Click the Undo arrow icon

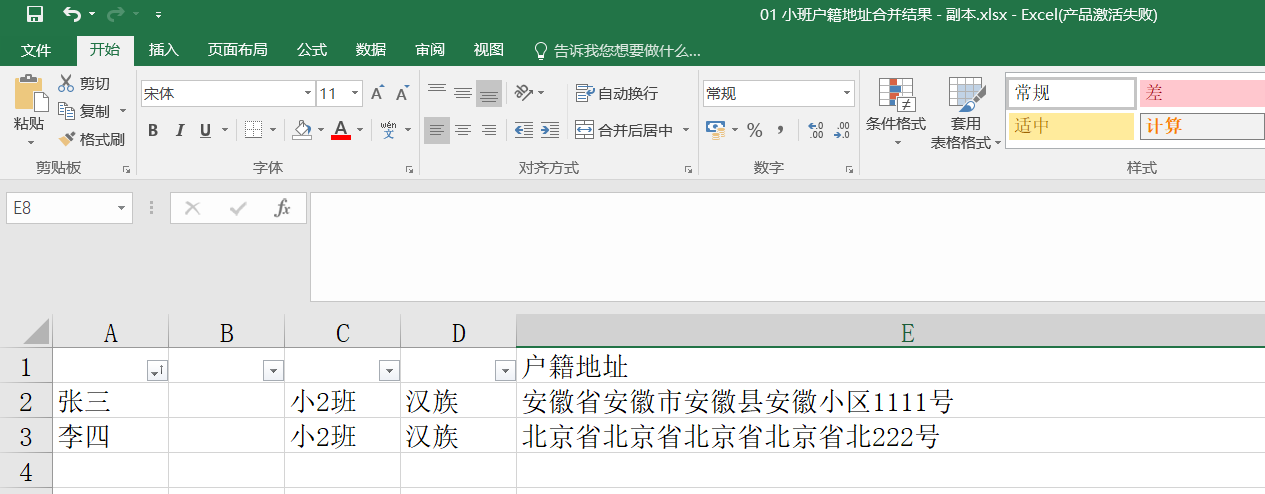(x=71, y=14)
